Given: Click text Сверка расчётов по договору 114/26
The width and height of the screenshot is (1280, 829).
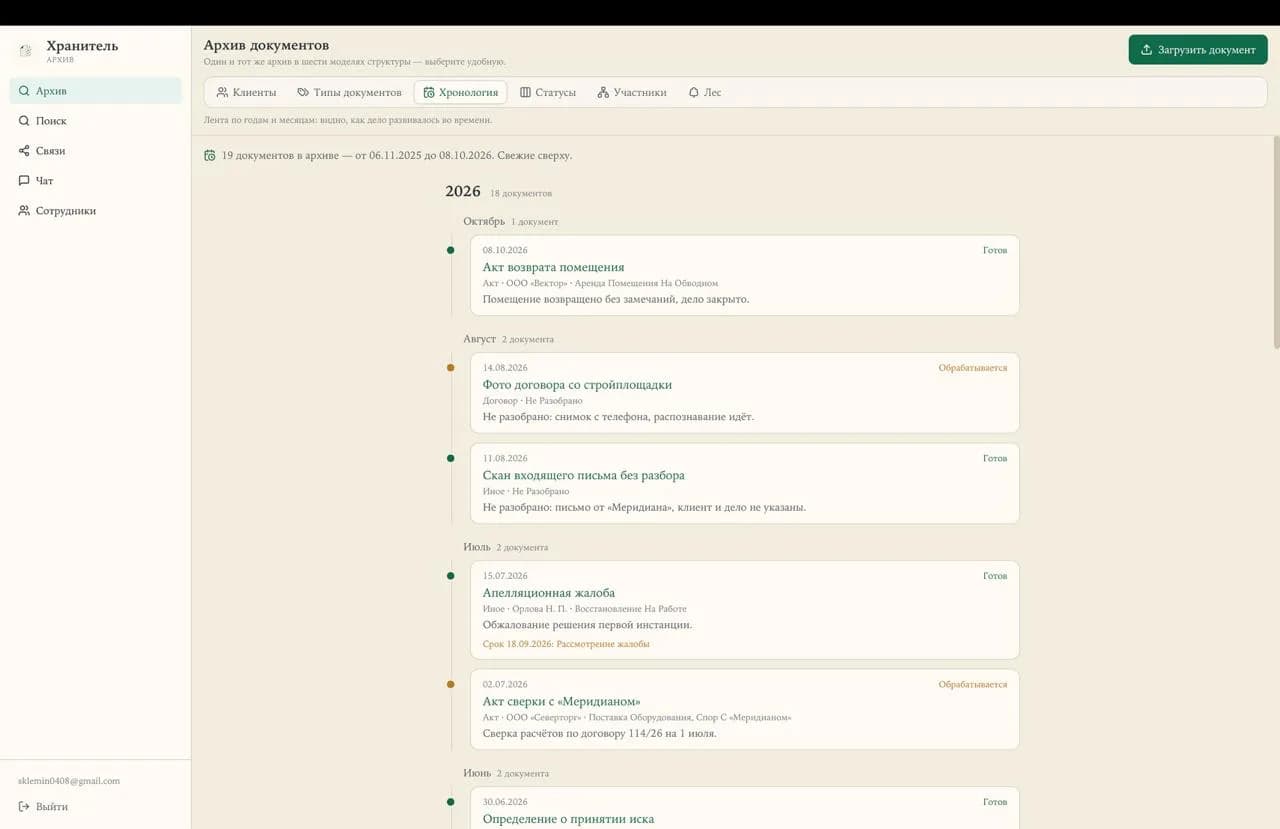Looking at the screenshot, I should [600, 733].
